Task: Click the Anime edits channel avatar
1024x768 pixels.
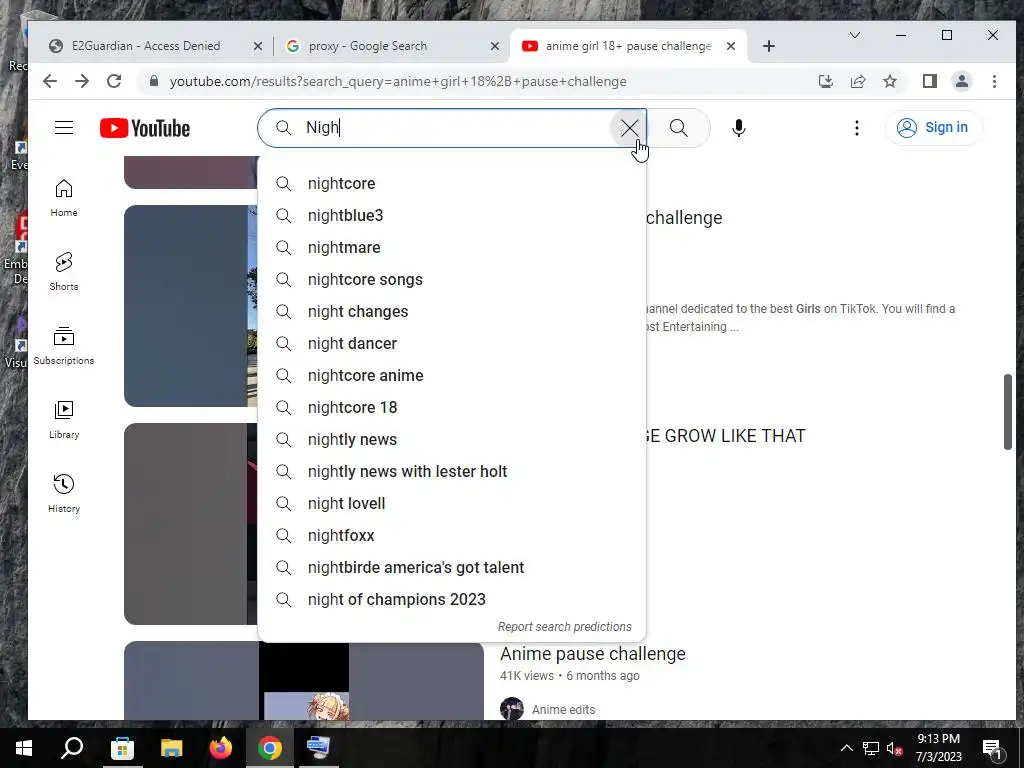Action: [x=511, y=709]
